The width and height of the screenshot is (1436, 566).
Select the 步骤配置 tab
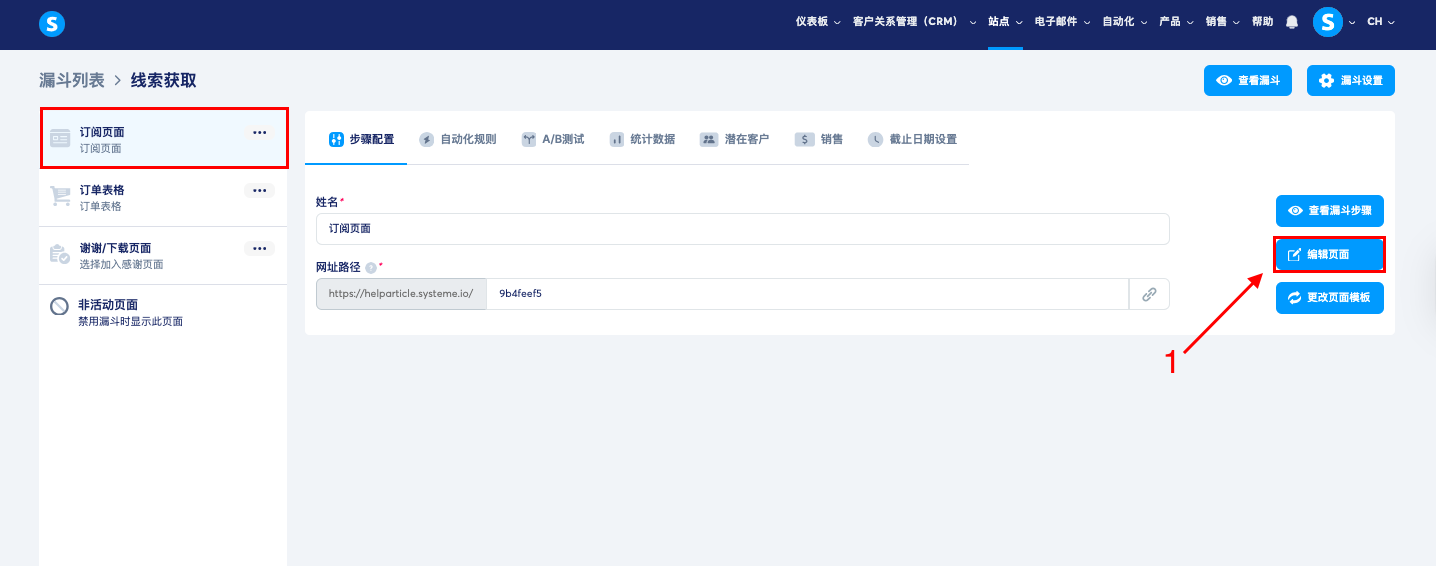[362, 139]
